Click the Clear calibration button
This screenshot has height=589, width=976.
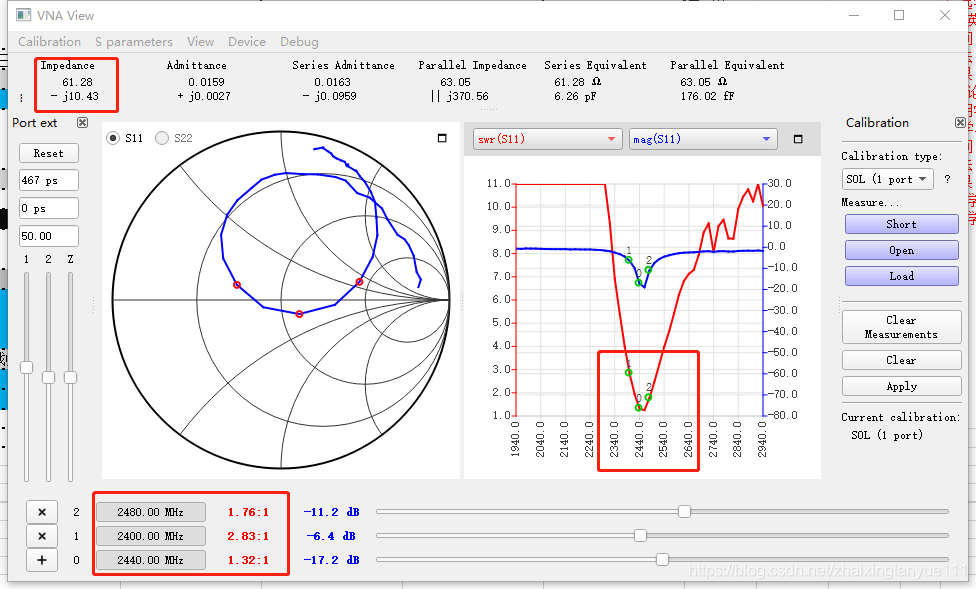click(901, 360)
